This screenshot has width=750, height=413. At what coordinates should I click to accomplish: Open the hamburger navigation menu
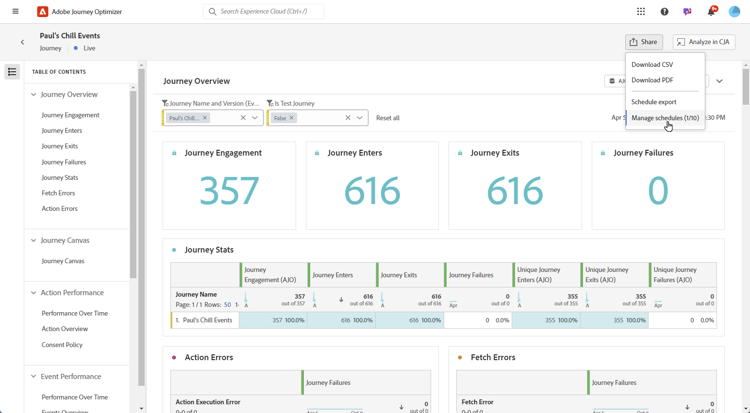pos(15,11)
